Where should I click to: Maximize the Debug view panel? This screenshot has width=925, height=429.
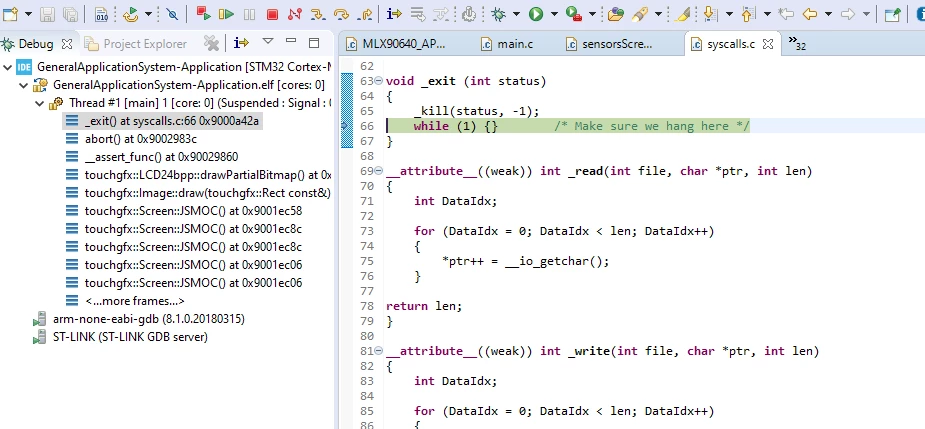pyautogui.click(x=314, y=42)
